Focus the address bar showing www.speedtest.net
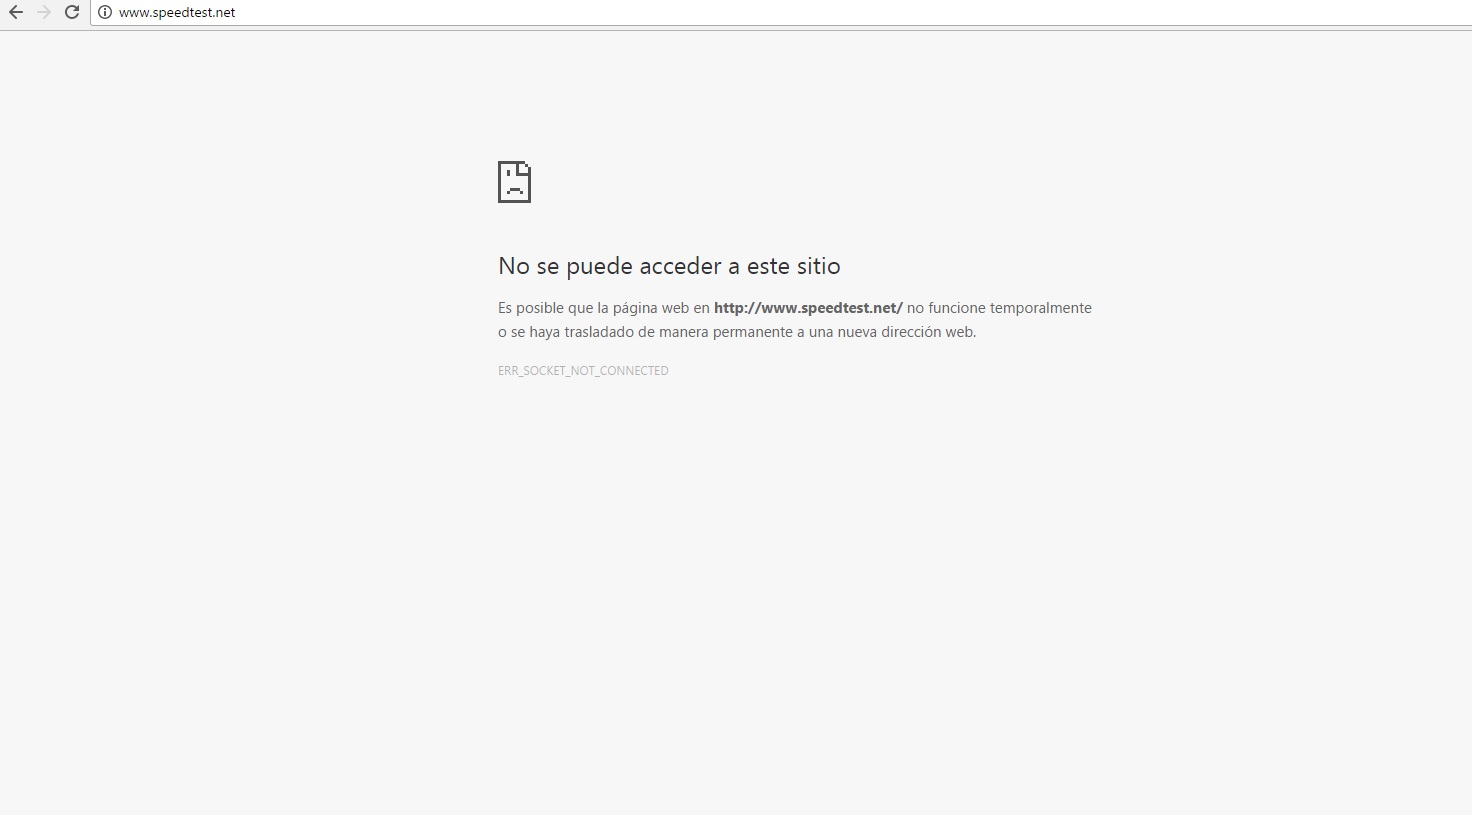 [780, 12]
